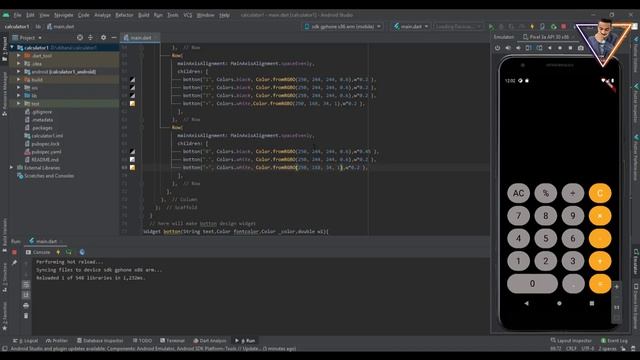Run the app with the green play icon
640x360 pixels.
coord(491,27)
